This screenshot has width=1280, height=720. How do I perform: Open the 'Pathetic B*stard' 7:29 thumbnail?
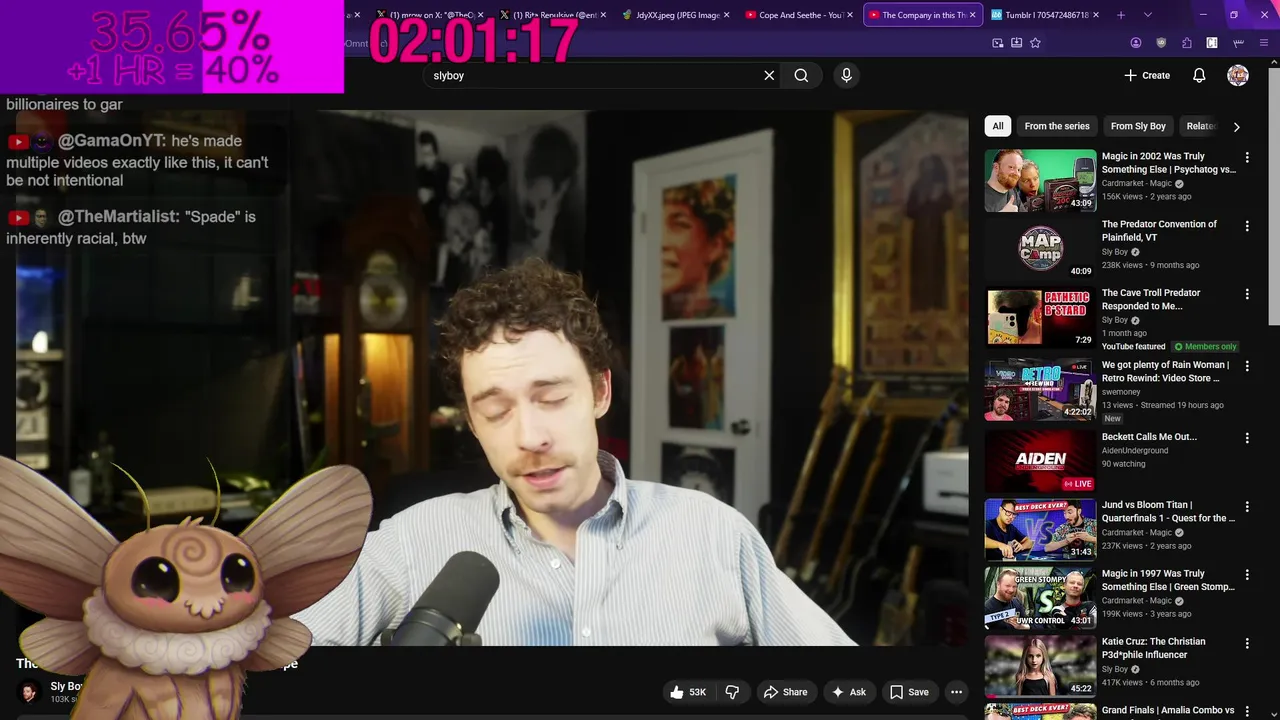pos(1040,317)
